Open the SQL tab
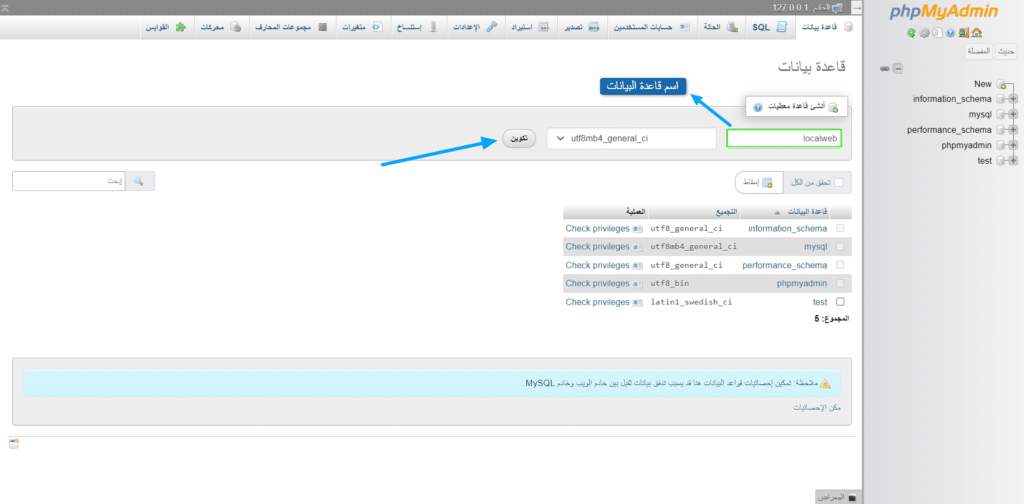The image size is (1024, 504). point(771,27)
